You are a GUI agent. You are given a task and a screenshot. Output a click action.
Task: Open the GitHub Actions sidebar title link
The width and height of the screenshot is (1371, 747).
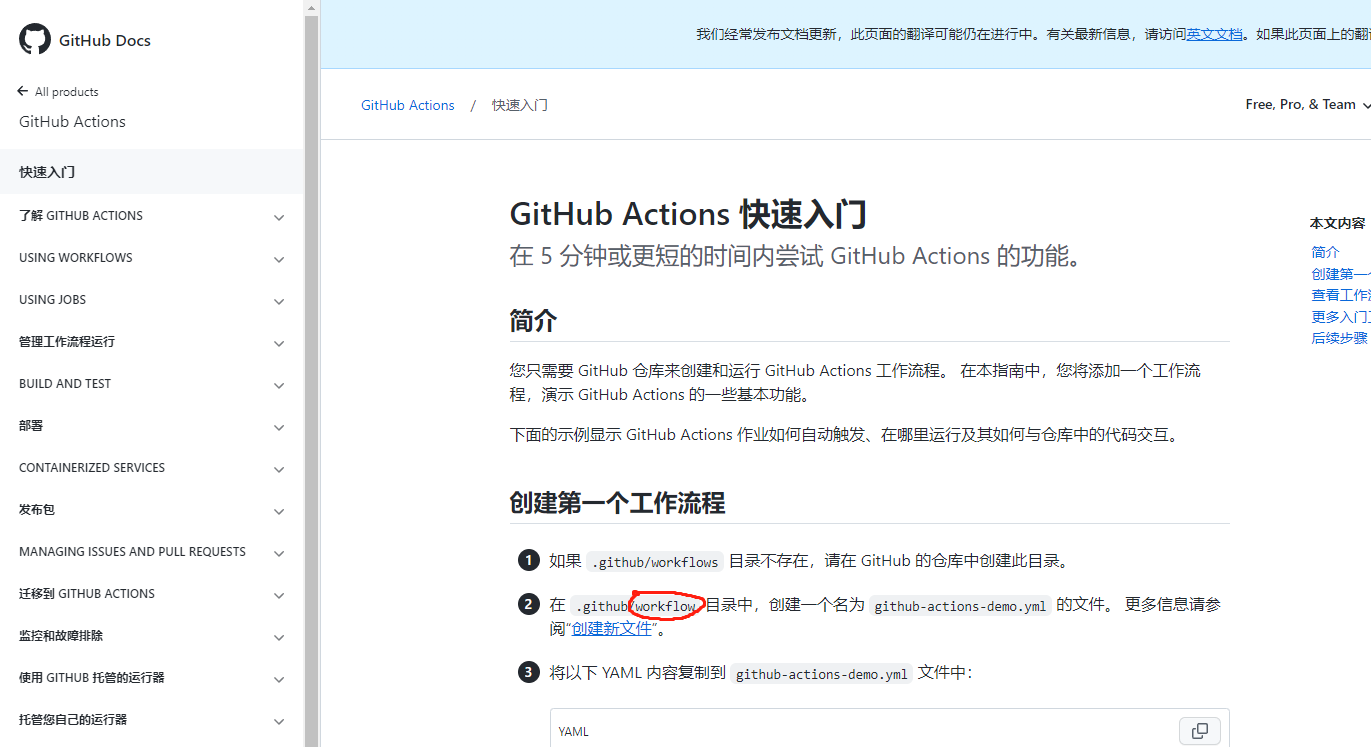[x=72, y=122]
